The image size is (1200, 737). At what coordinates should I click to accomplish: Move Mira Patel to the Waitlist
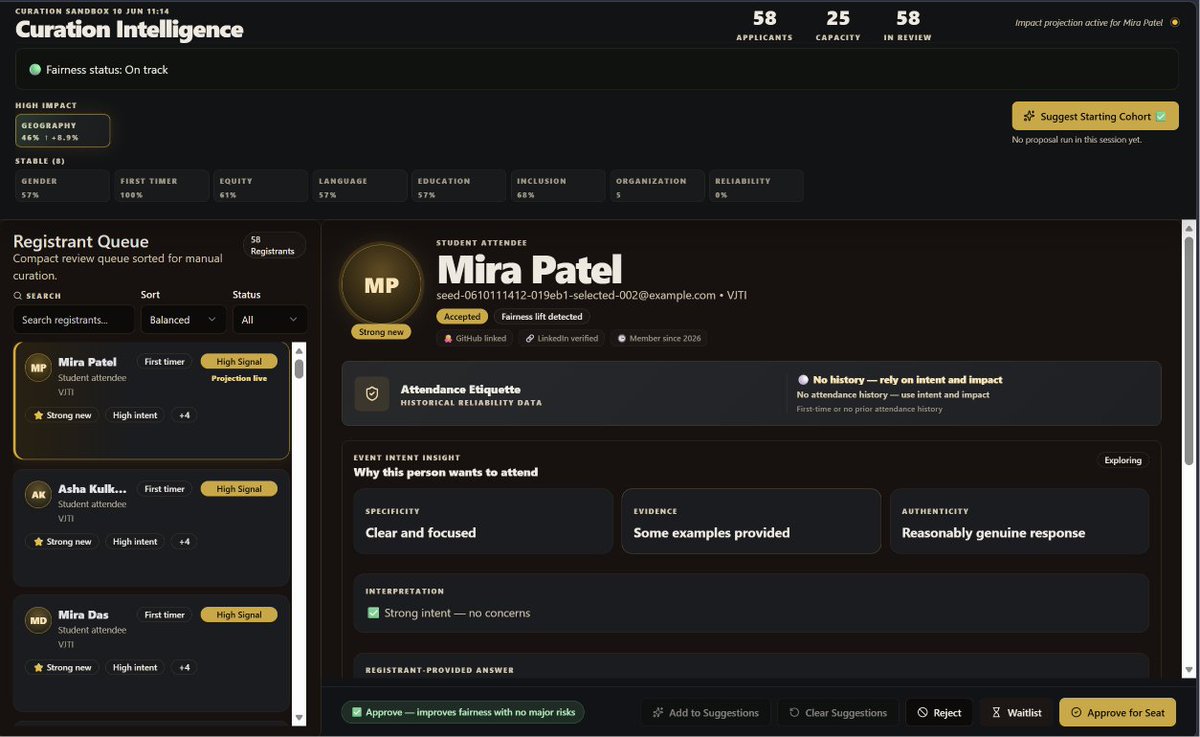coord(1016,713)
